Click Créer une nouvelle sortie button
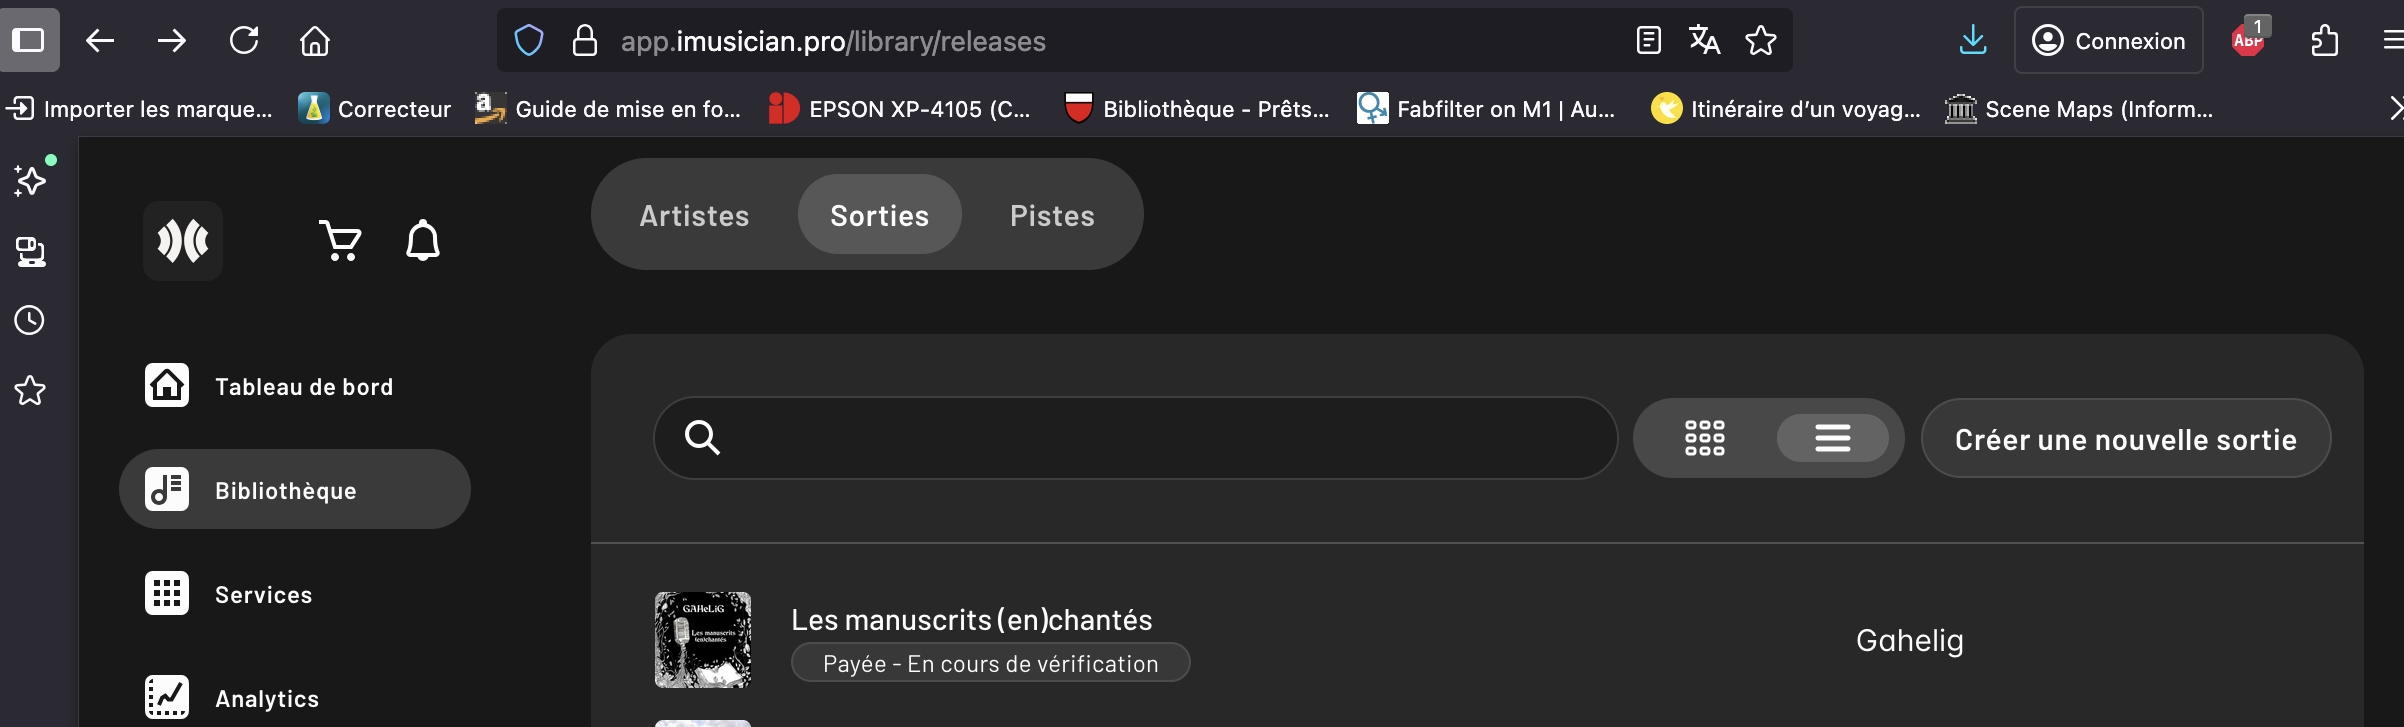2404x727 pixels. pyautogui.click(x=2126, y=439)
